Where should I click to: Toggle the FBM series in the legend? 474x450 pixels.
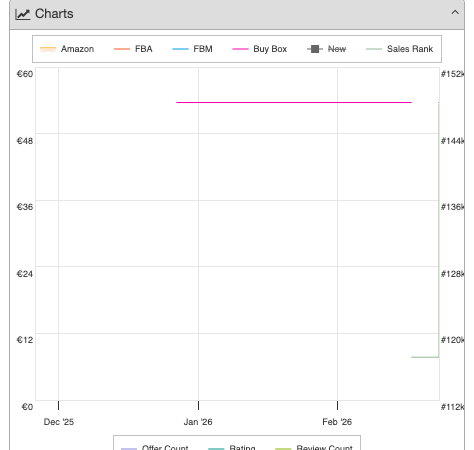[x=192, y=49]
